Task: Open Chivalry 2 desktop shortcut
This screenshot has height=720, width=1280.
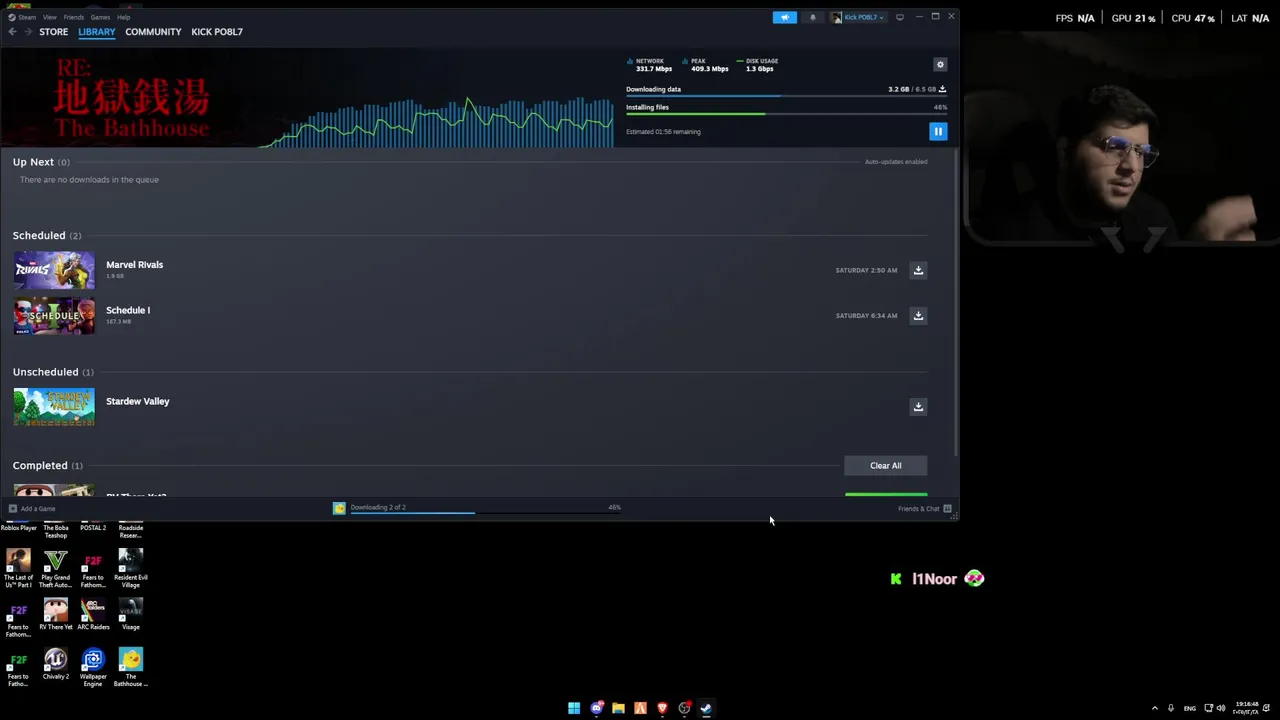Action: coord(56,664)
